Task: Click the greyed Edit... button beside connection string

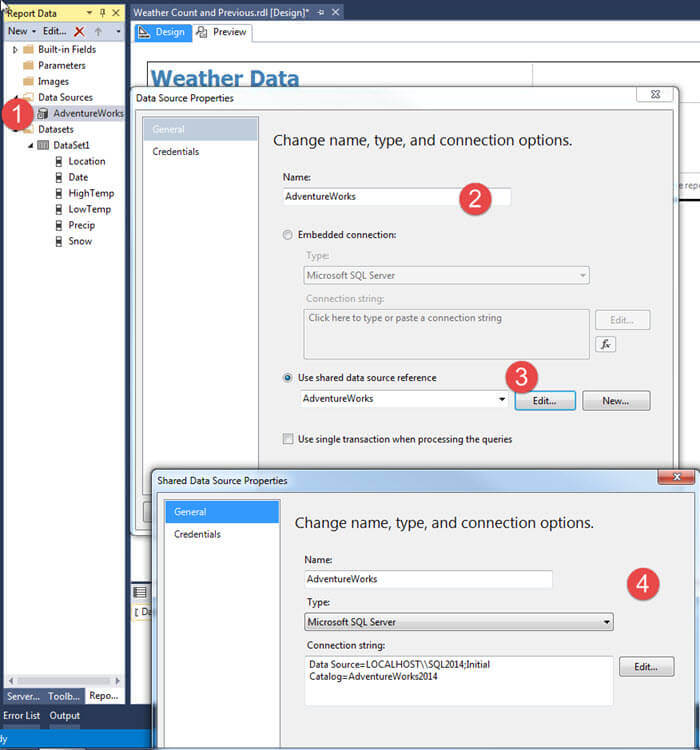Action: click(622, 320)
